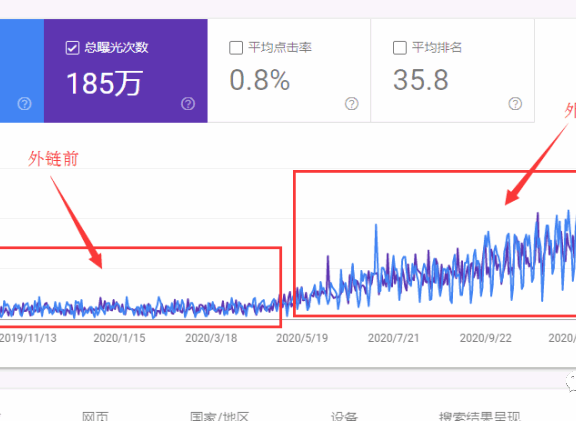Click the 2020/3/18 axis date label

211,338
